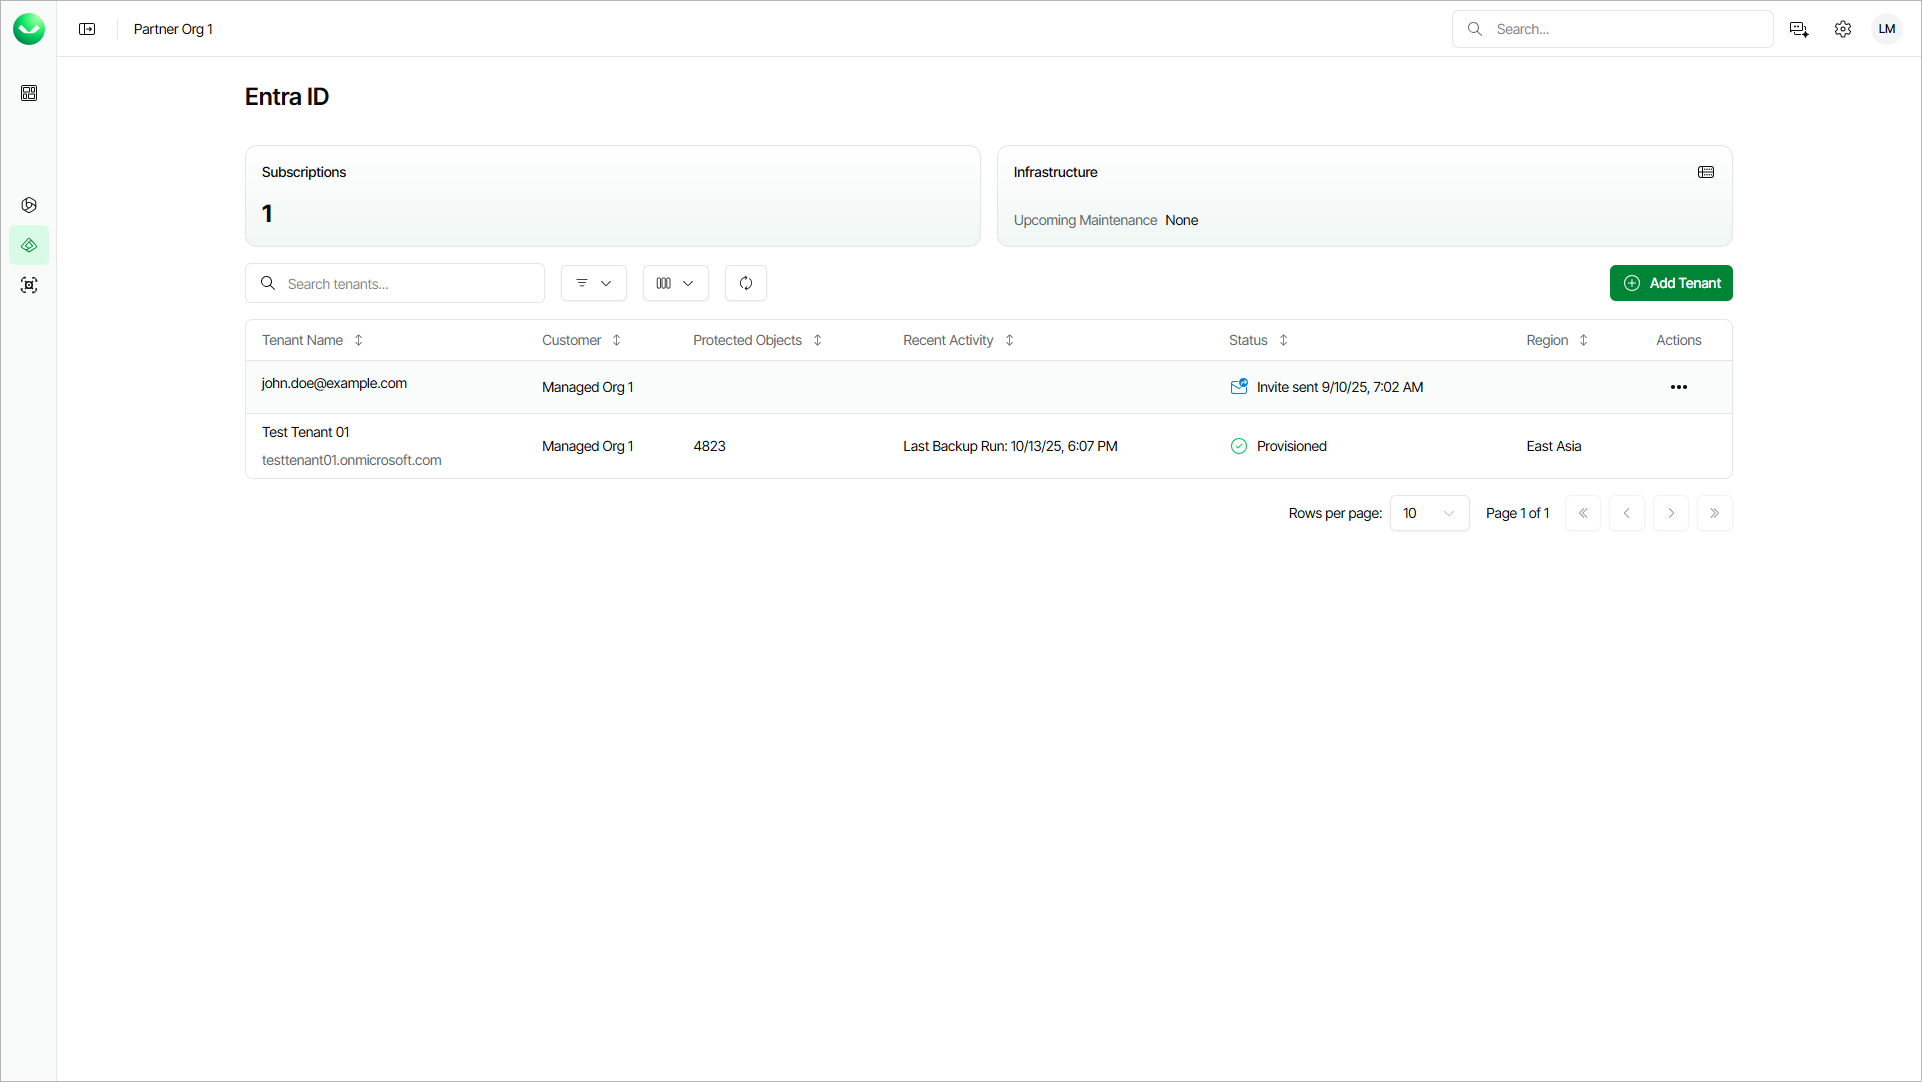Click the green app logo icon

tap(29, 29)
